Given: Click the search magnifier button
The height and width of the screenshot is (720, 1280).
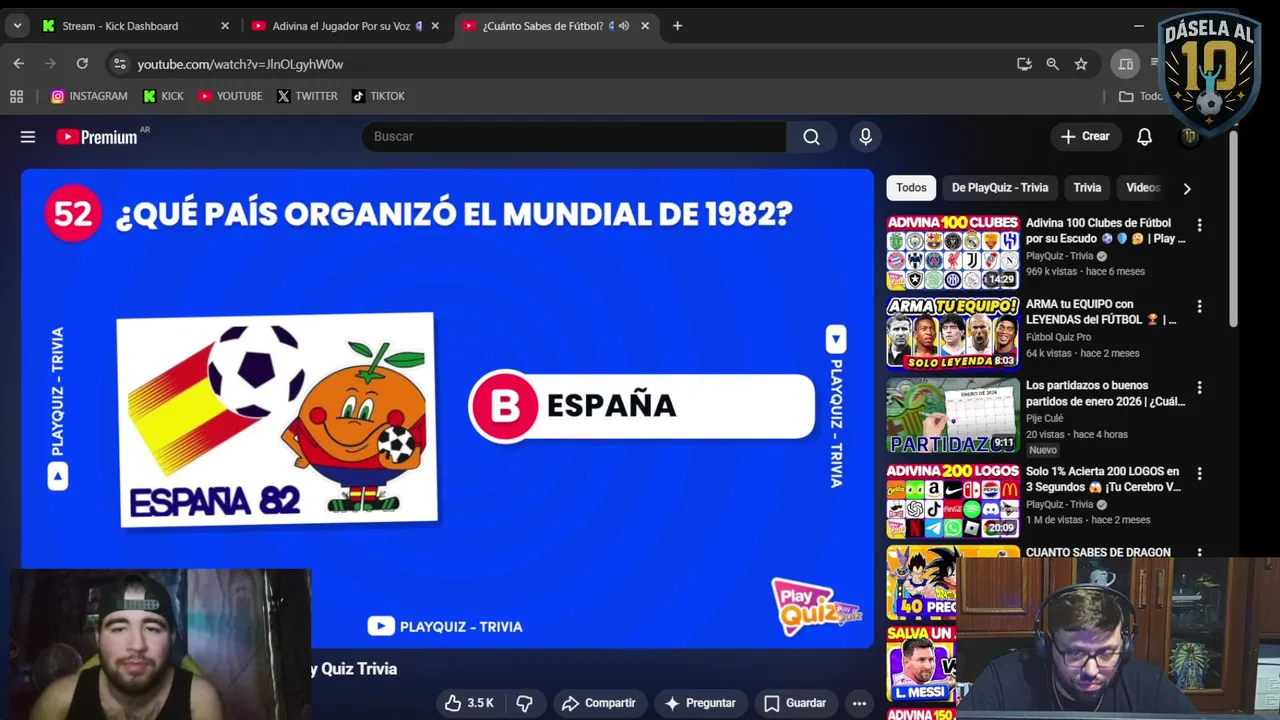Looking at the screenshot, I should pos(811,137).
